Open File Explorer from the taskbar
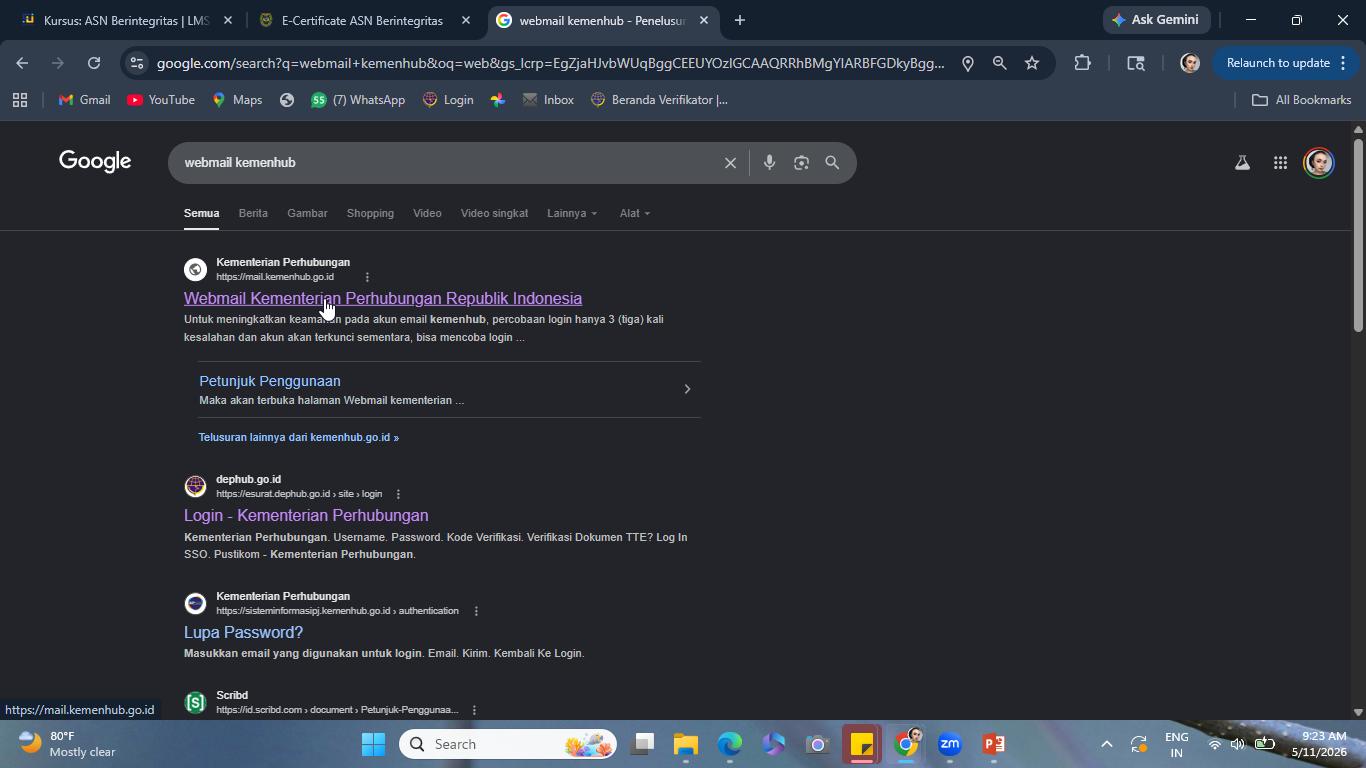 [685, 744]
